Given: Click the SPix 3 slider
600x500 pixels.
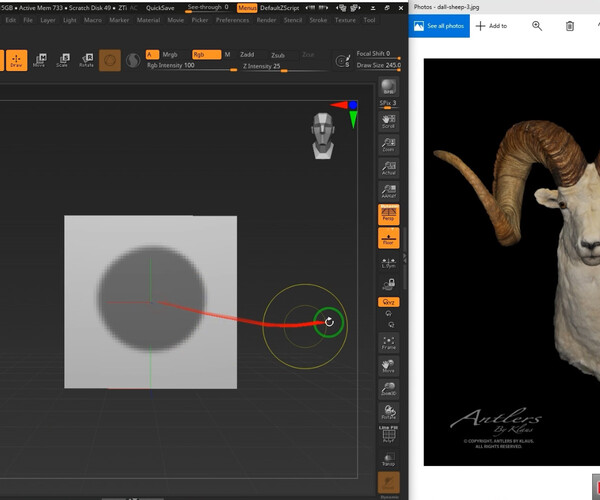Looking at the screenshot, I should click(x=388, y=104).
